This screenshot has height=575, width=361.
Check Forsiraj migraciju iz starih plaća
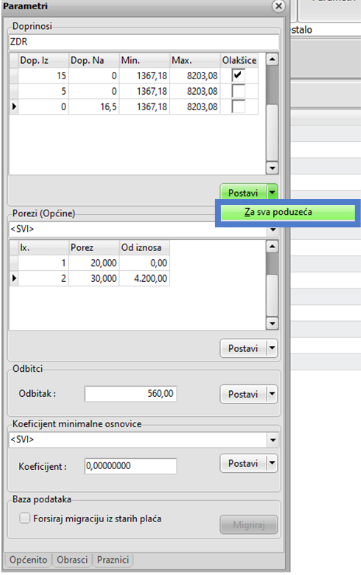pos(25,518)
